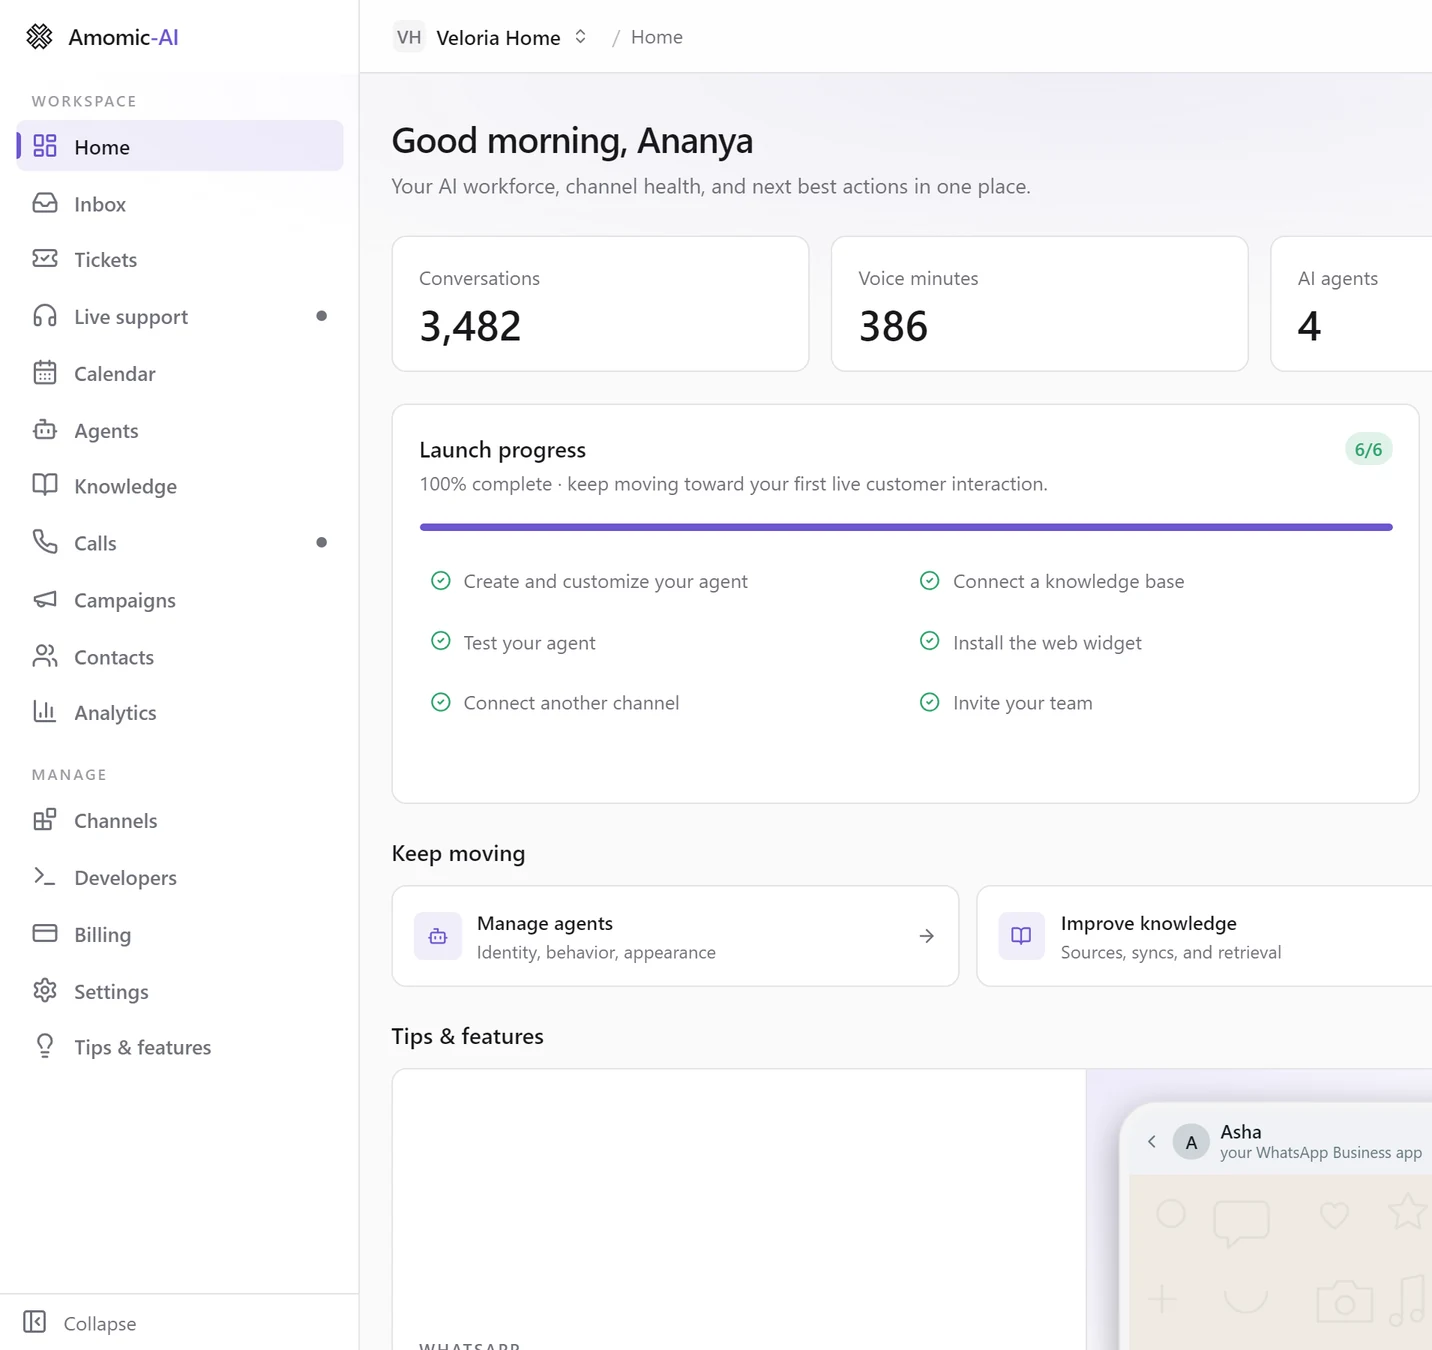Go to Tickets in the sidebar
Image resolution: width=1432 pixels, height=1350 pixels.
click(180, 260)
